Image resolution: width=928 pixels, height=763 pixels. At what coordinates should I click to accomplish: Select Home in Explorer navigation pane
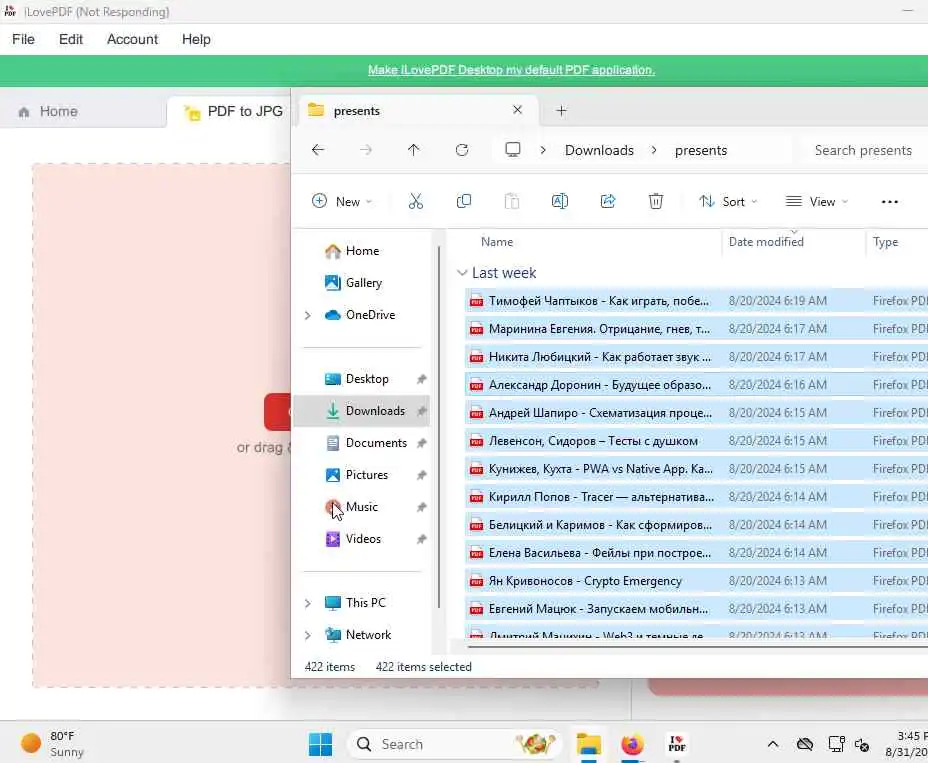(362, 251)
